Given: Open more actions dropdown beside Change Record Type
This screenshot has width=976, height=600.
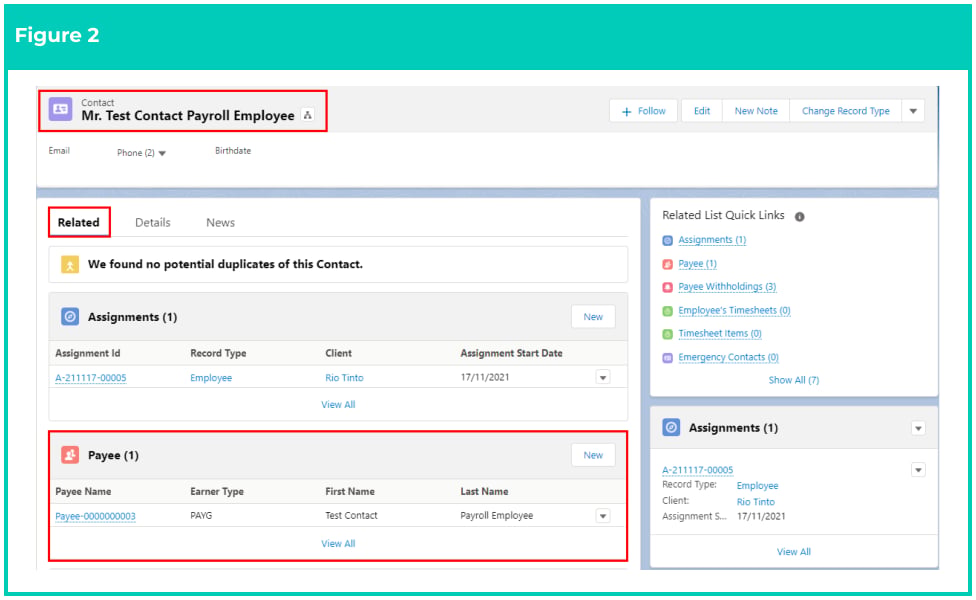Looking at the screenshot, I should (x=913, y=111).
